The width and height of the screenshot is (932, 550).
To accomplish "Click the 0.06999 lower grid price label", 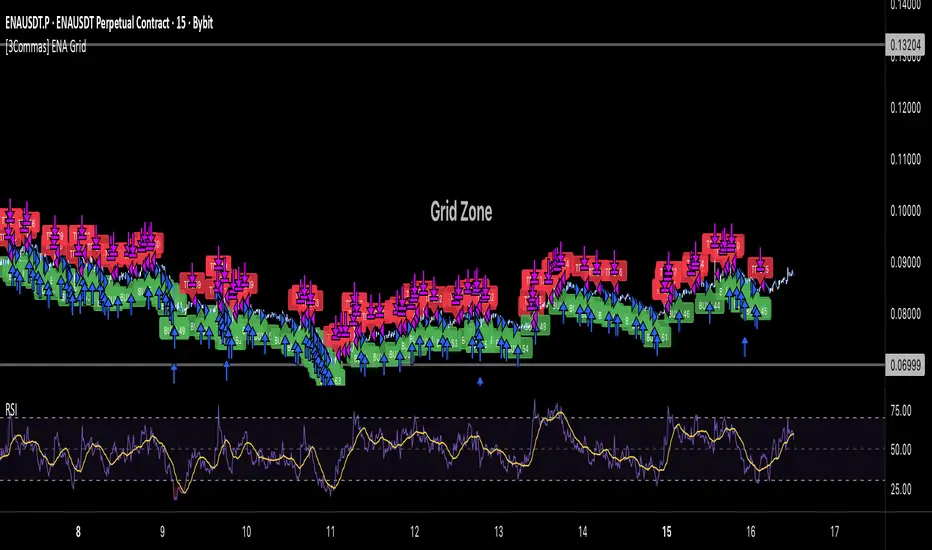I will pos(905,364).
